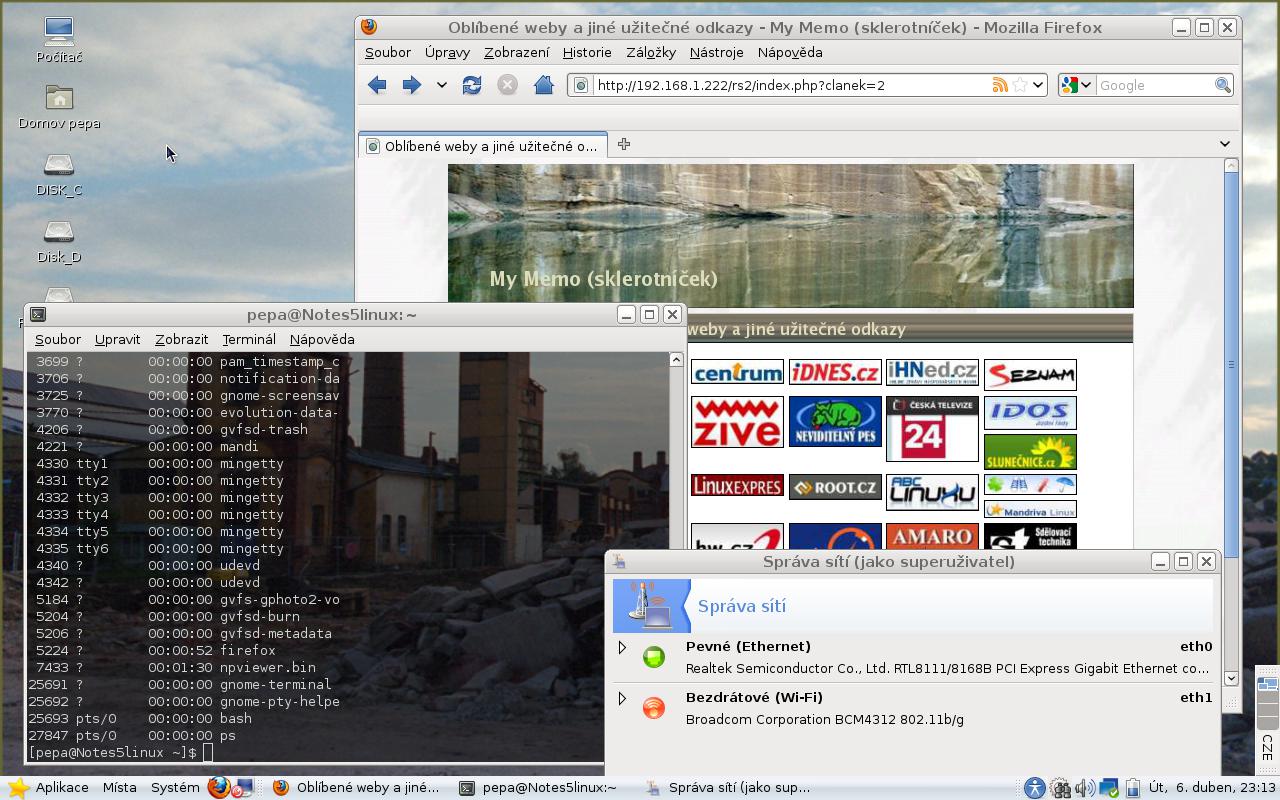This screenshot has width=1280, height=800.
Task: Open Firefox Soubor menu
Action: pos(388,52)
